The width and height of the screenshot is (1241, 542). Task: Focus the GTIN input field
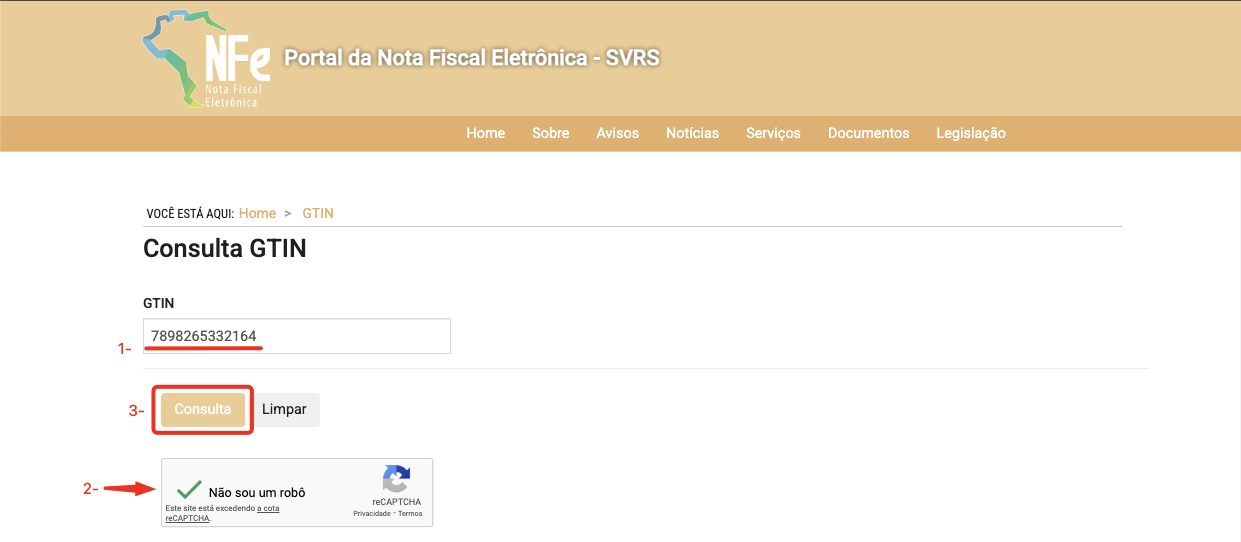click(297, 336)
